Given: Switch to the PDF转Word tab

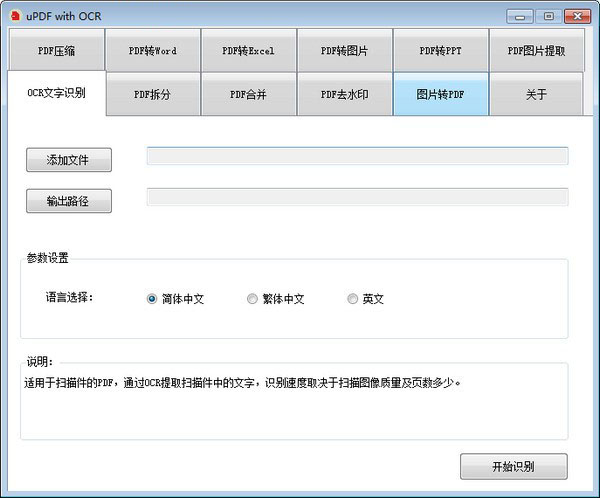Looking at the screenshot, I should tap(152, 50).
